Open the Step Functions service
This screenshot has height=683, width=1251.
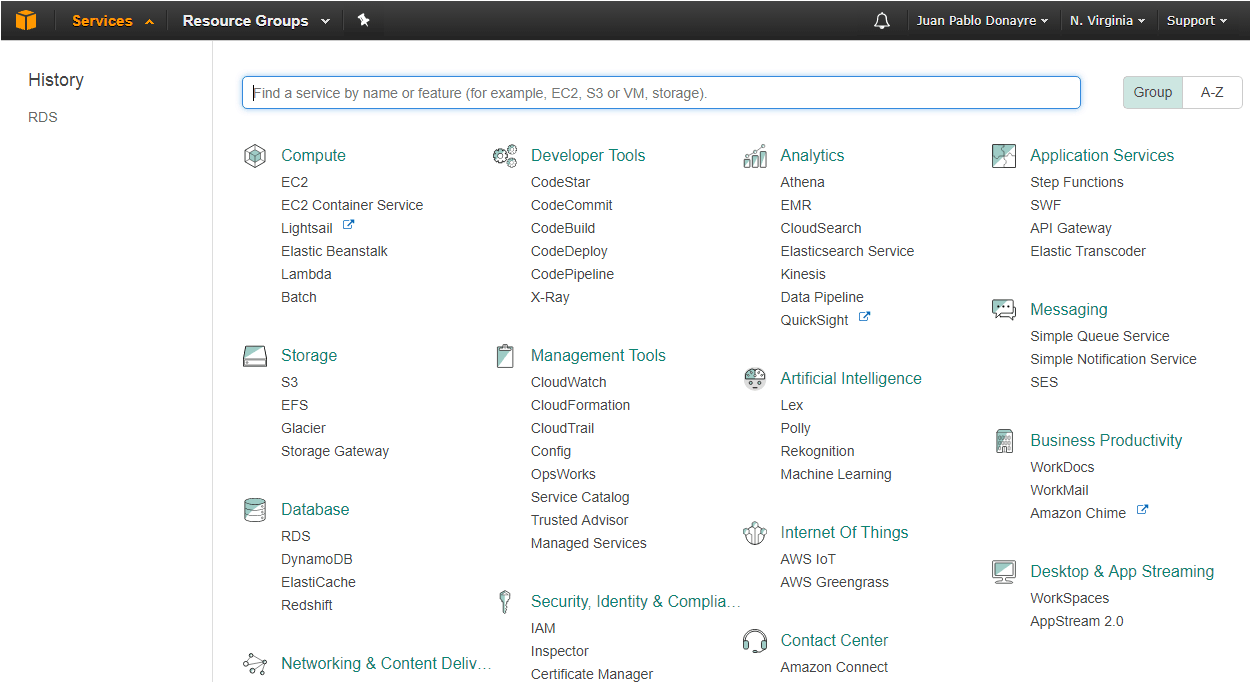coord(1077,182)
